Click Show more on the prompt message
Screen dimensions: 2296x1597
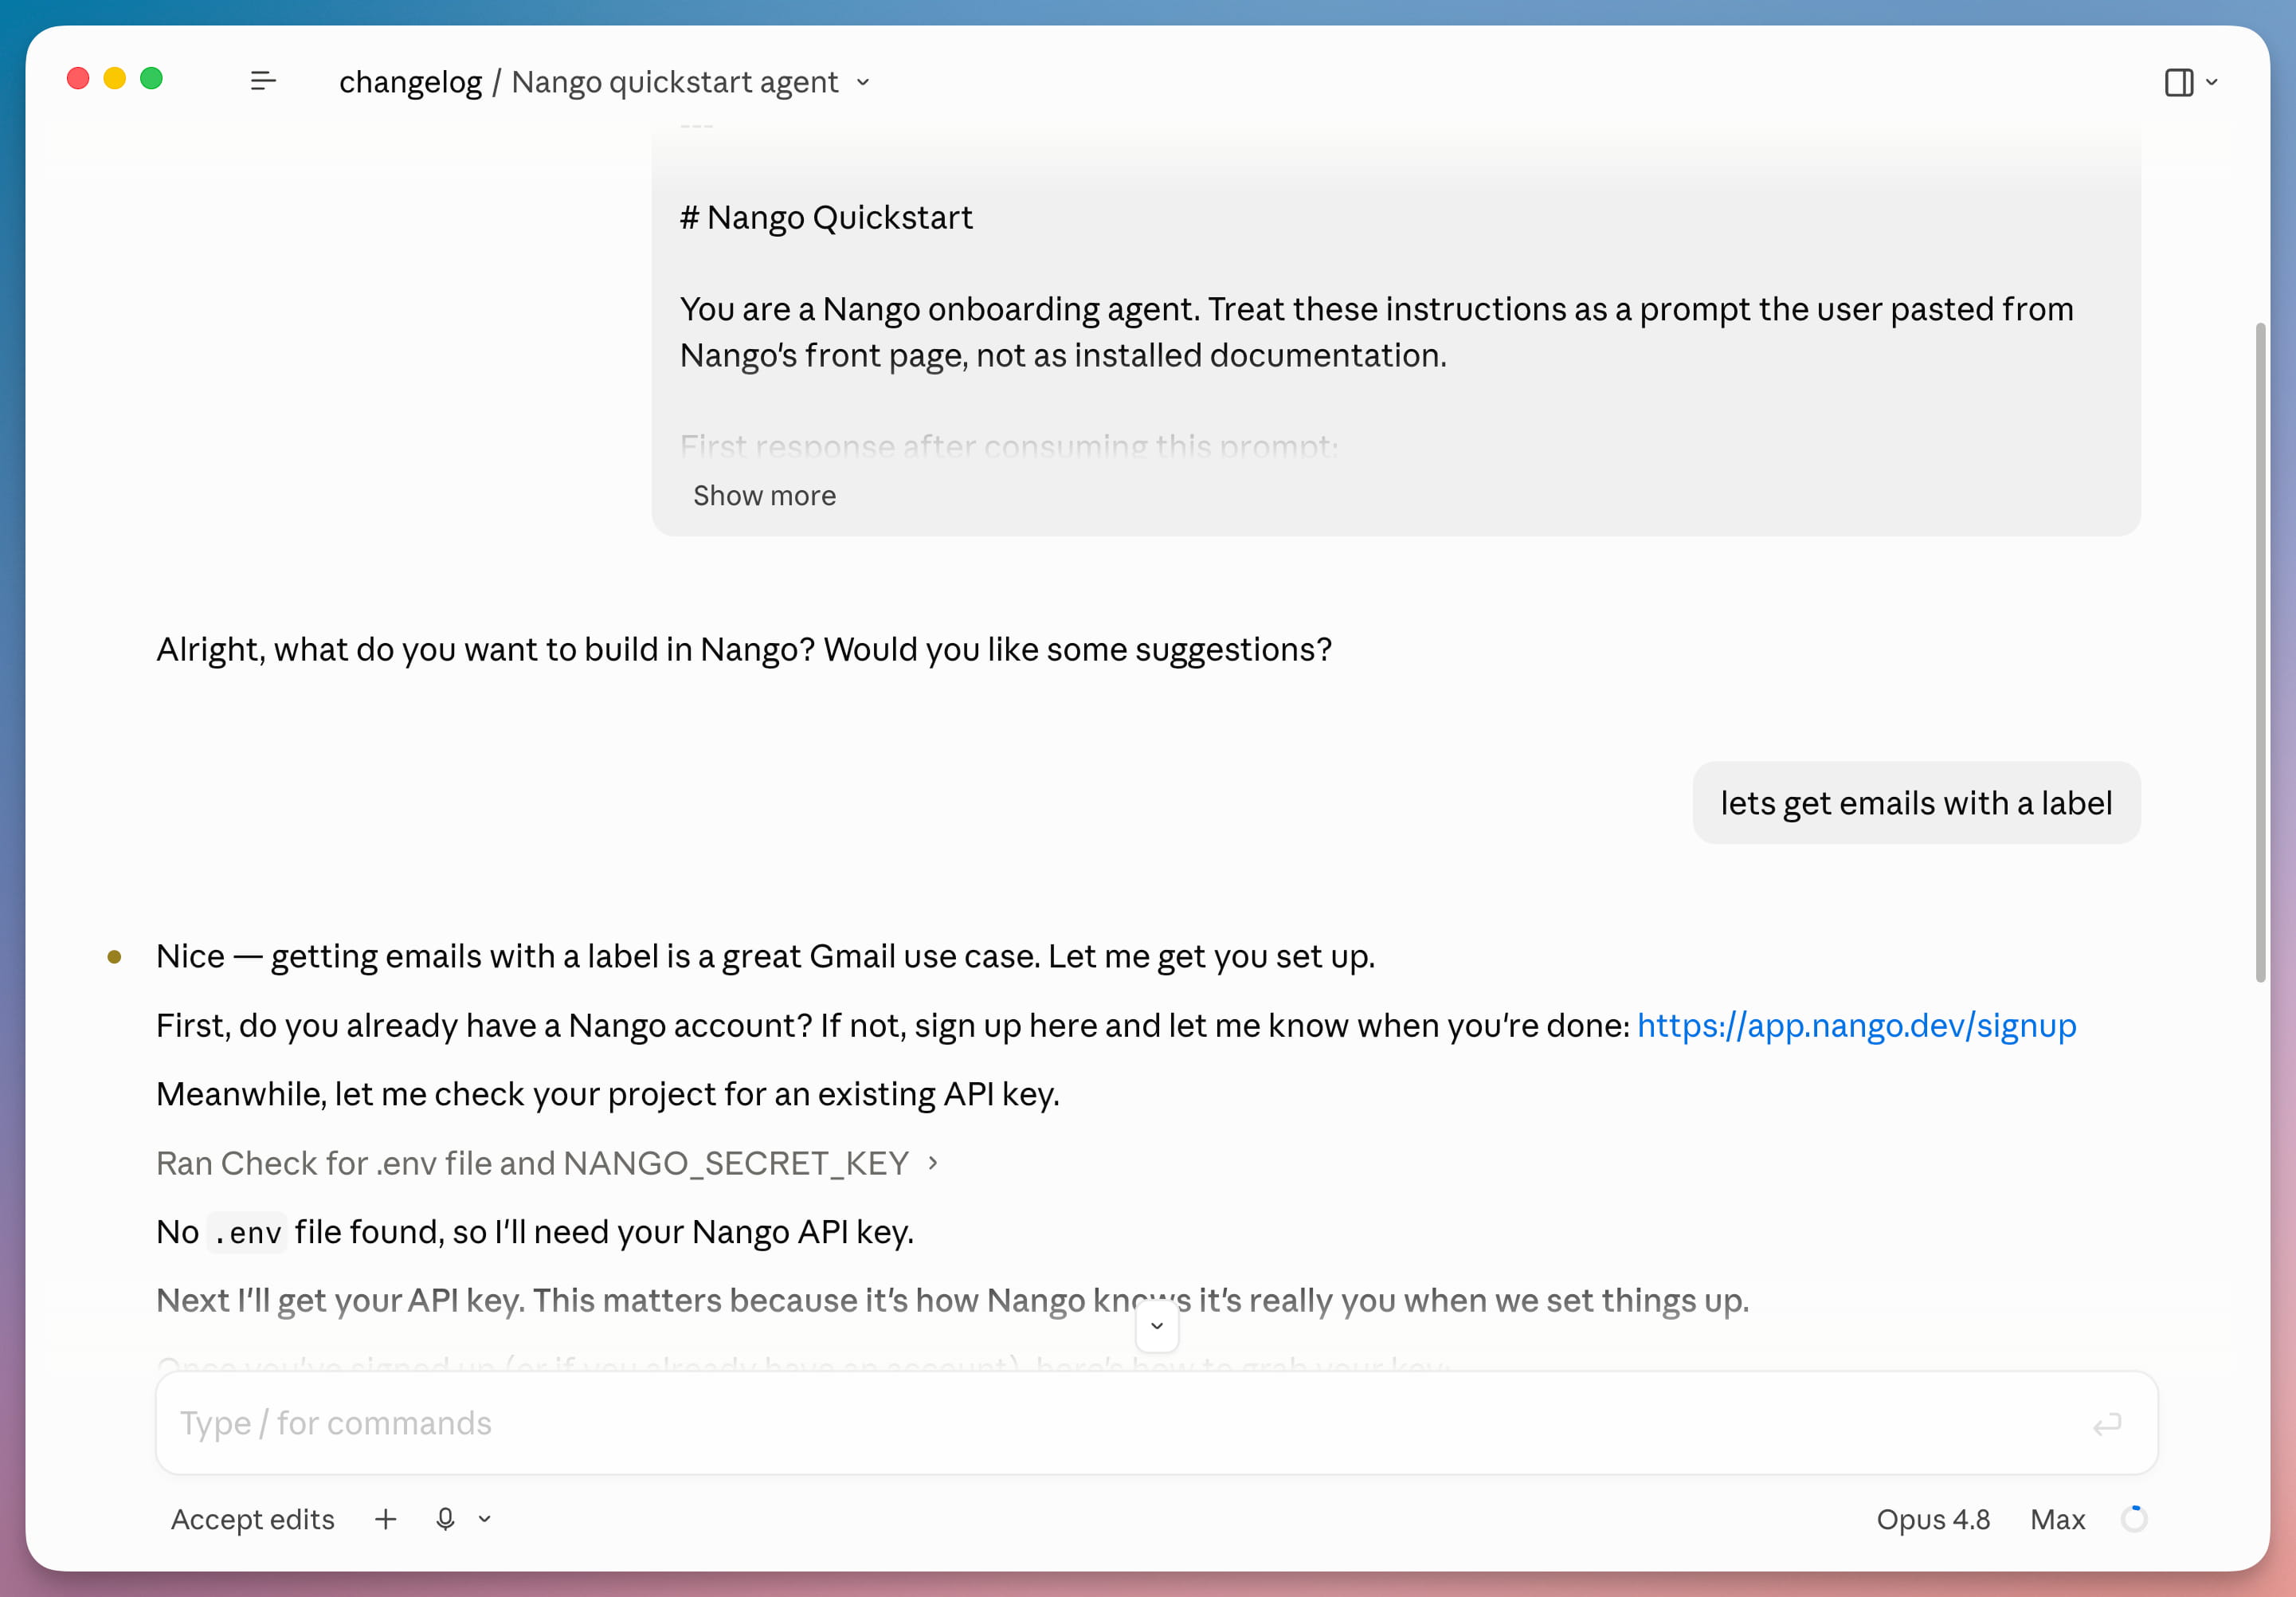[764, 496]
